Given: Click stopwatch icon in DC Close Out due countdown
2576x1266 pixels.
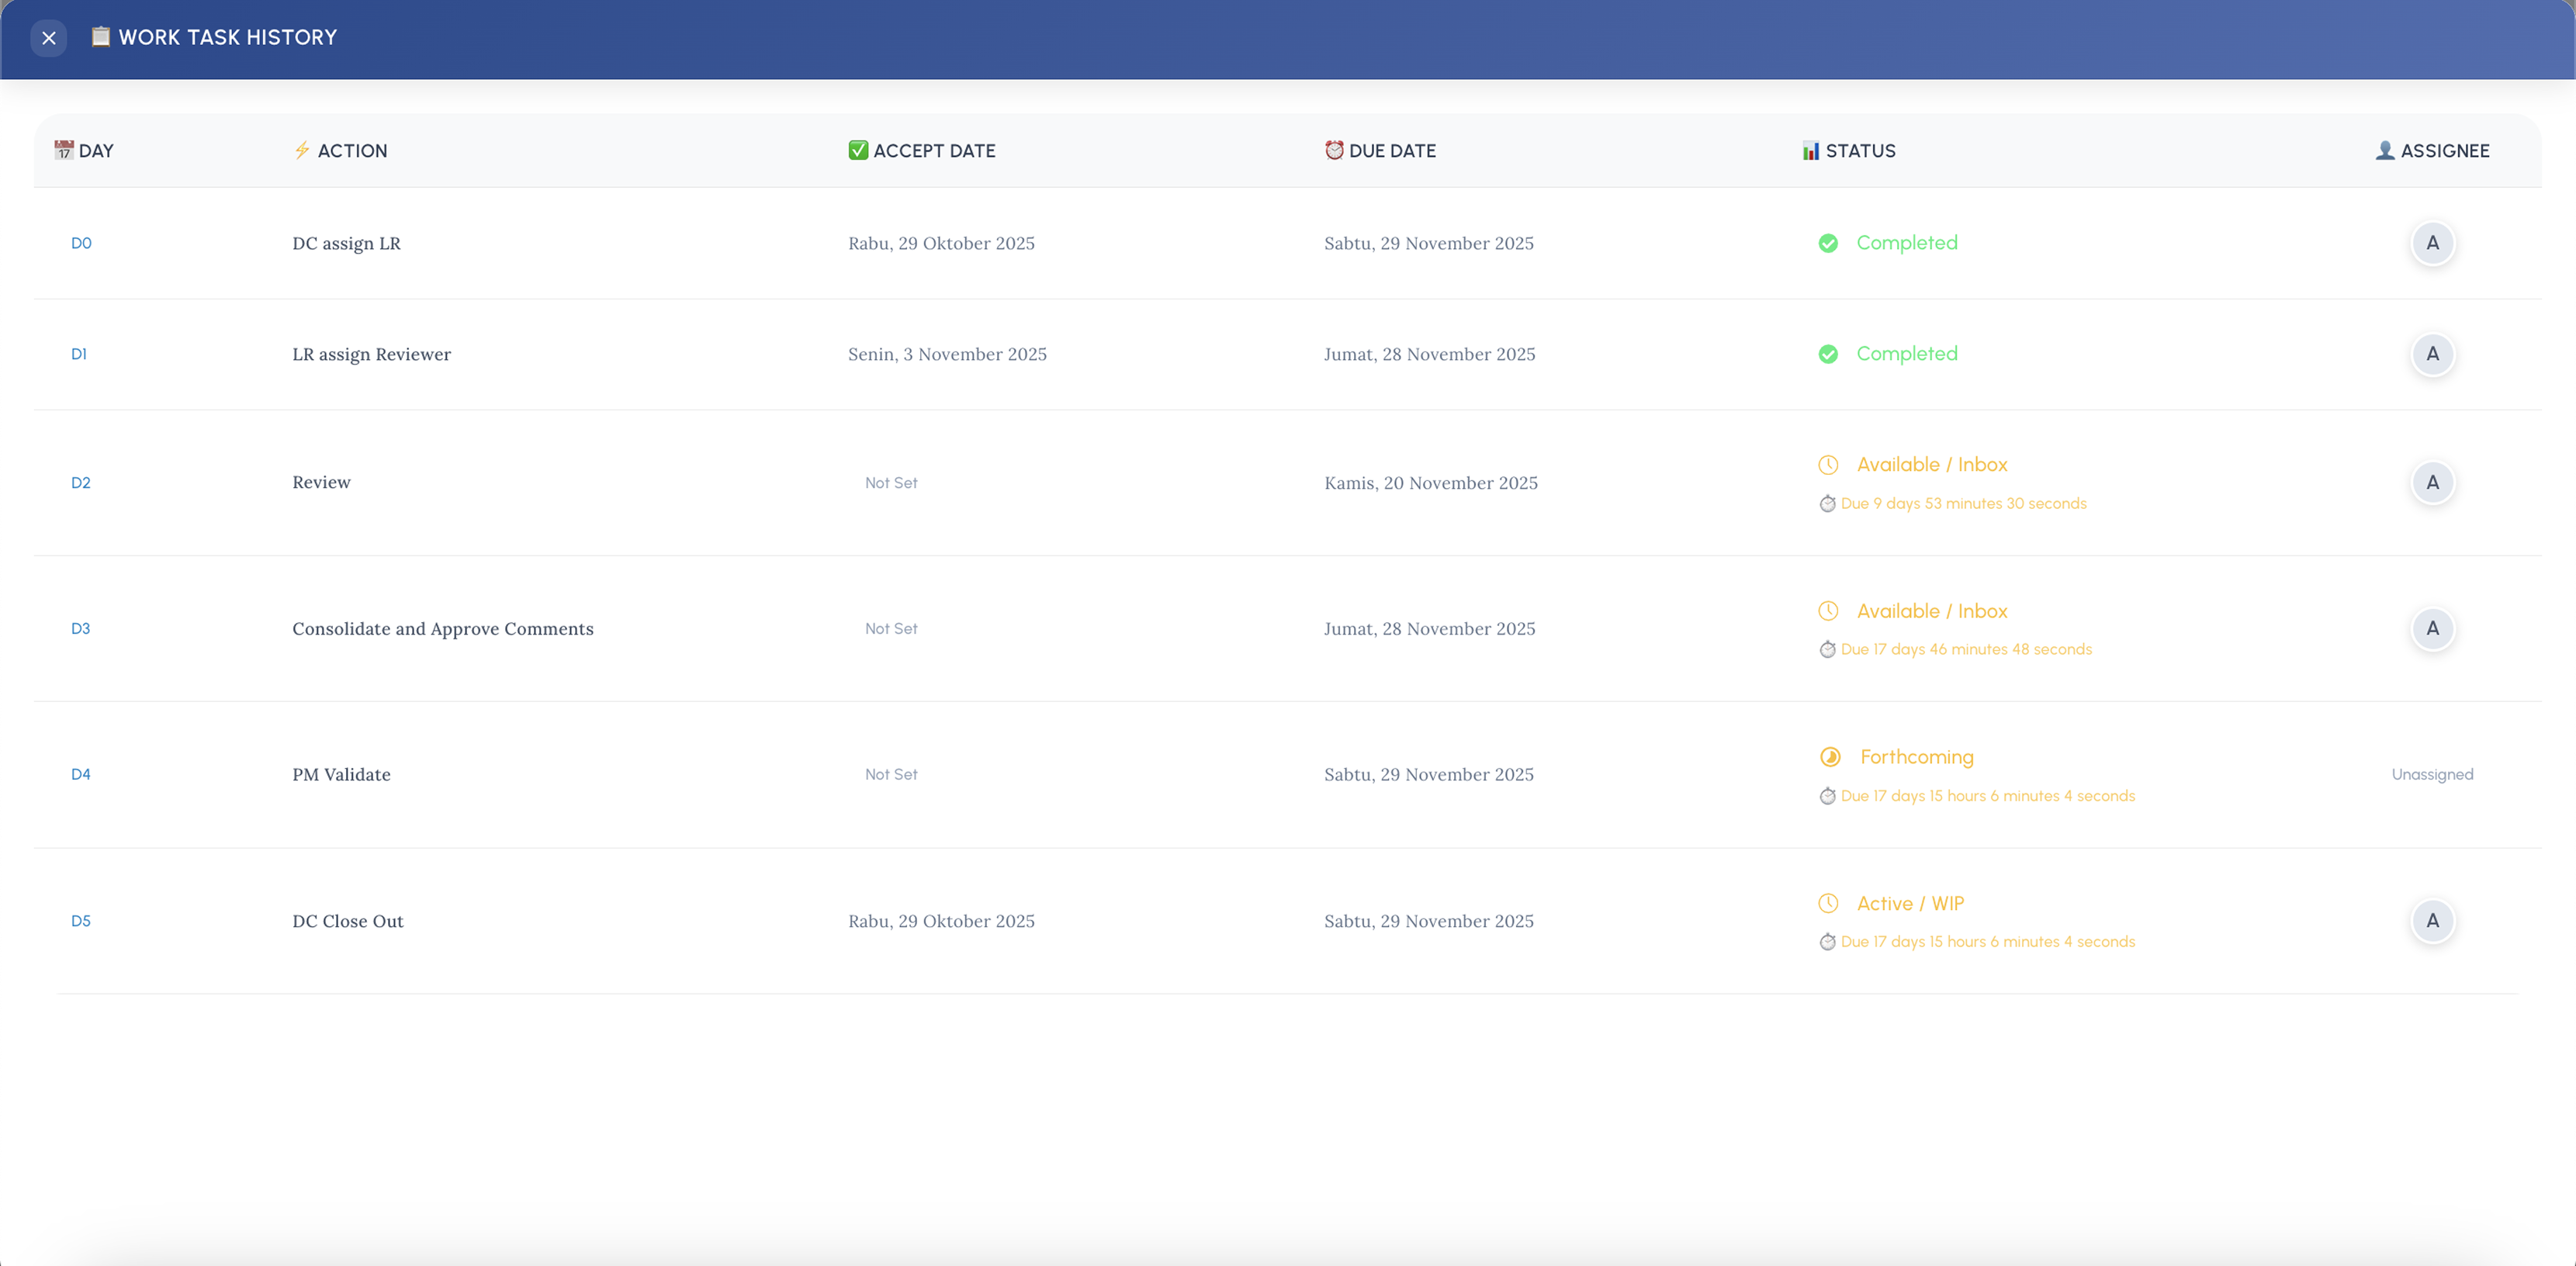Looking at the screenshot, I should 1827,942.
